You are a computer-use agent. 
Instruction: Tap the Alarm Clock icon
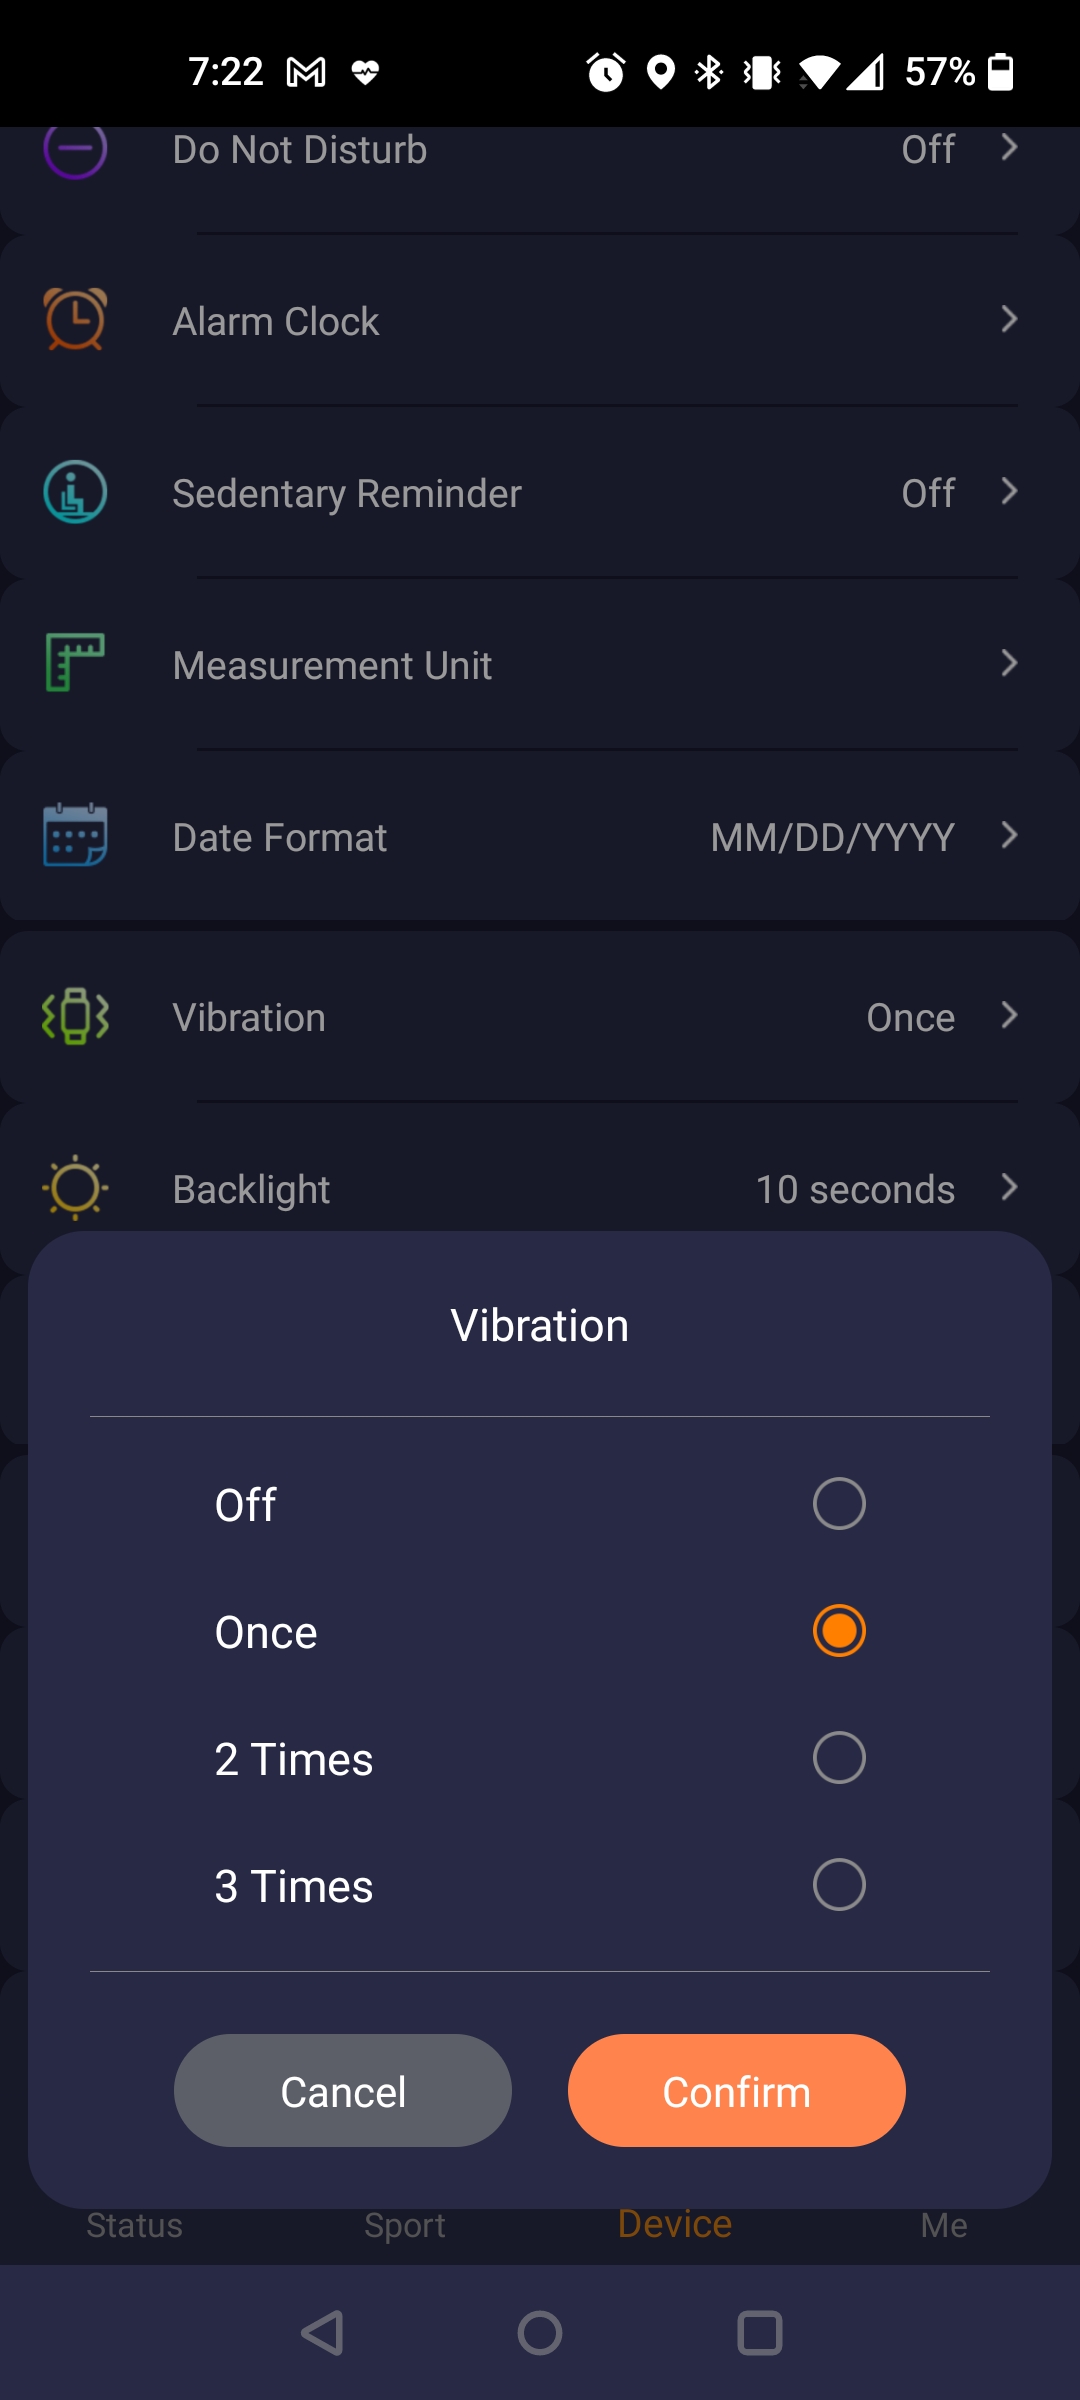[x=75, y=320]
